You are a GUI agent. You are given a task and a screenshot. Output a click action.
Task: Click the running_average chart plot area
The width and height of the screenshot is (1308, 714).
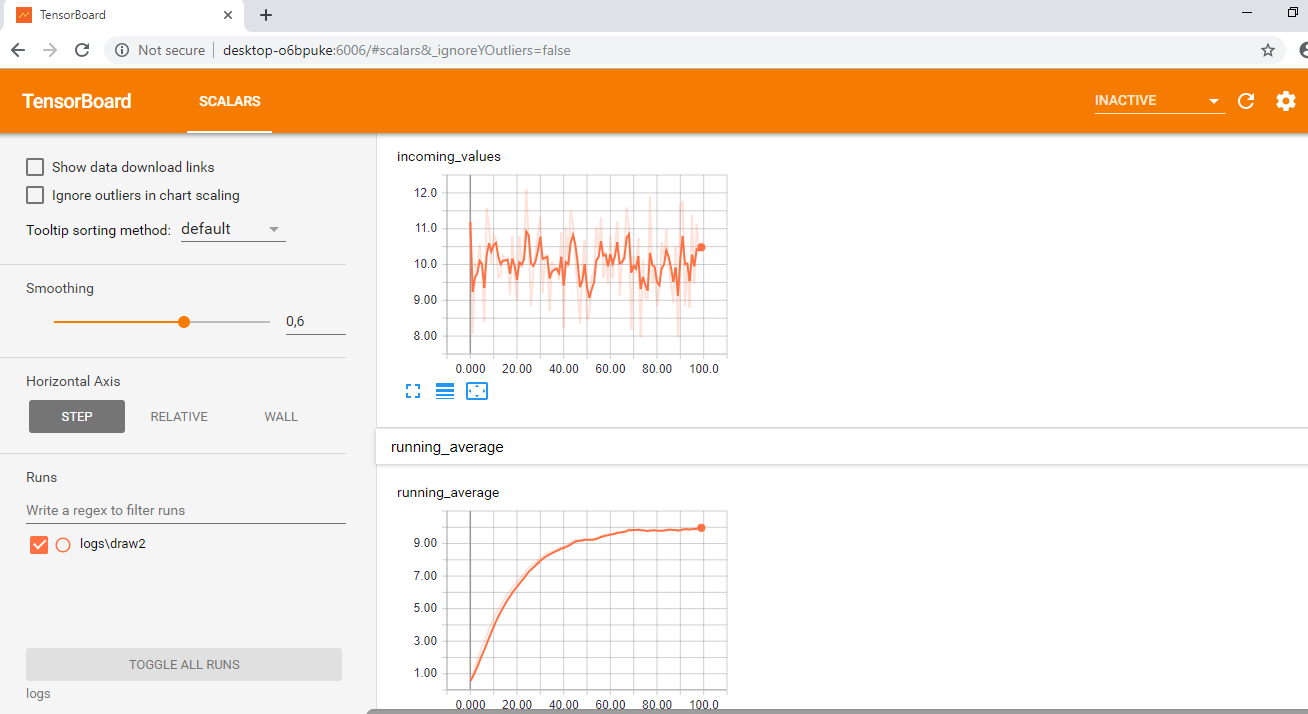[585, 602]
